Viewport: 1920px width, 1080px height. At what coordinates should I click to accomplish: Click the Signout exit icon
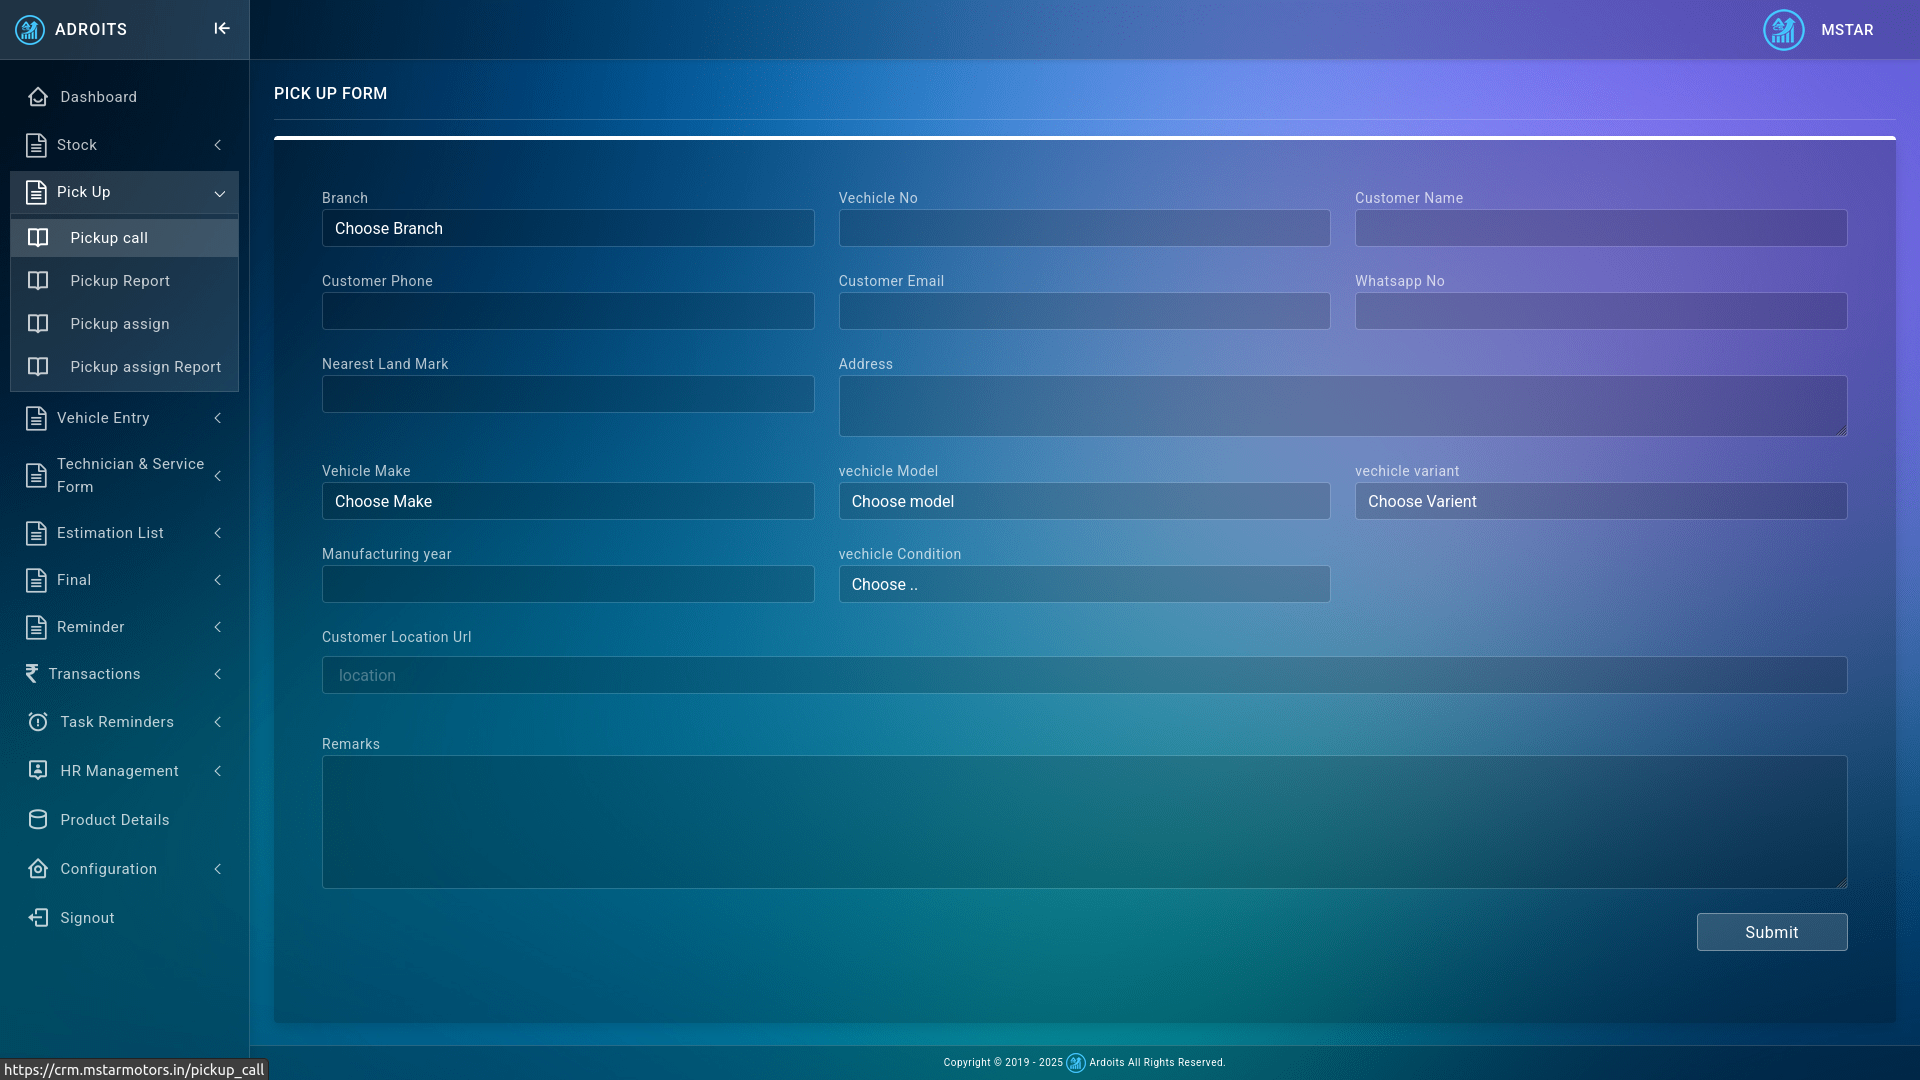pyautogui.click(x=38, y=918)
